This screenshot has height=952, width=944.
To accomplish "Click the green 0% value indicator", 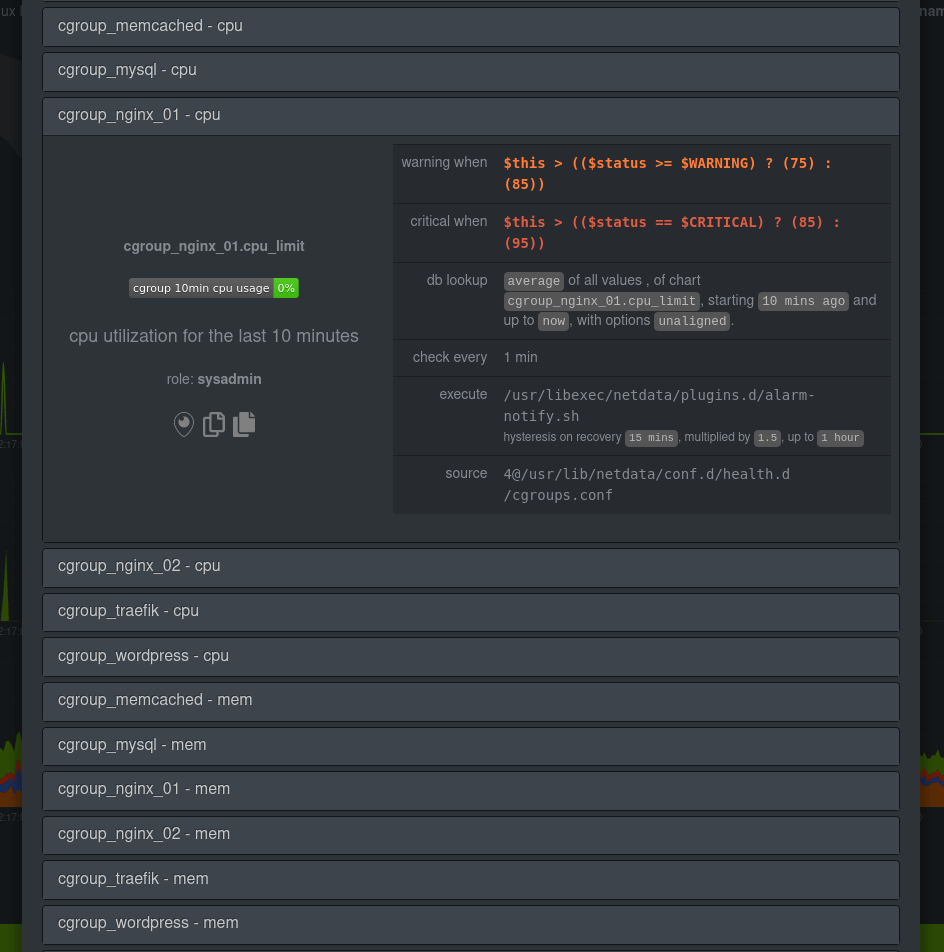I will pyautogui.click(x=286, y=287).
